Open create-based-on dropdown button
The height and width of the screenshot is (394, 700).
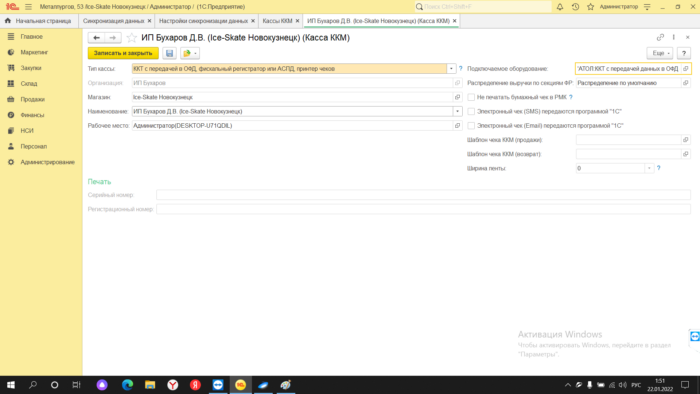click(x=190, y=53)
